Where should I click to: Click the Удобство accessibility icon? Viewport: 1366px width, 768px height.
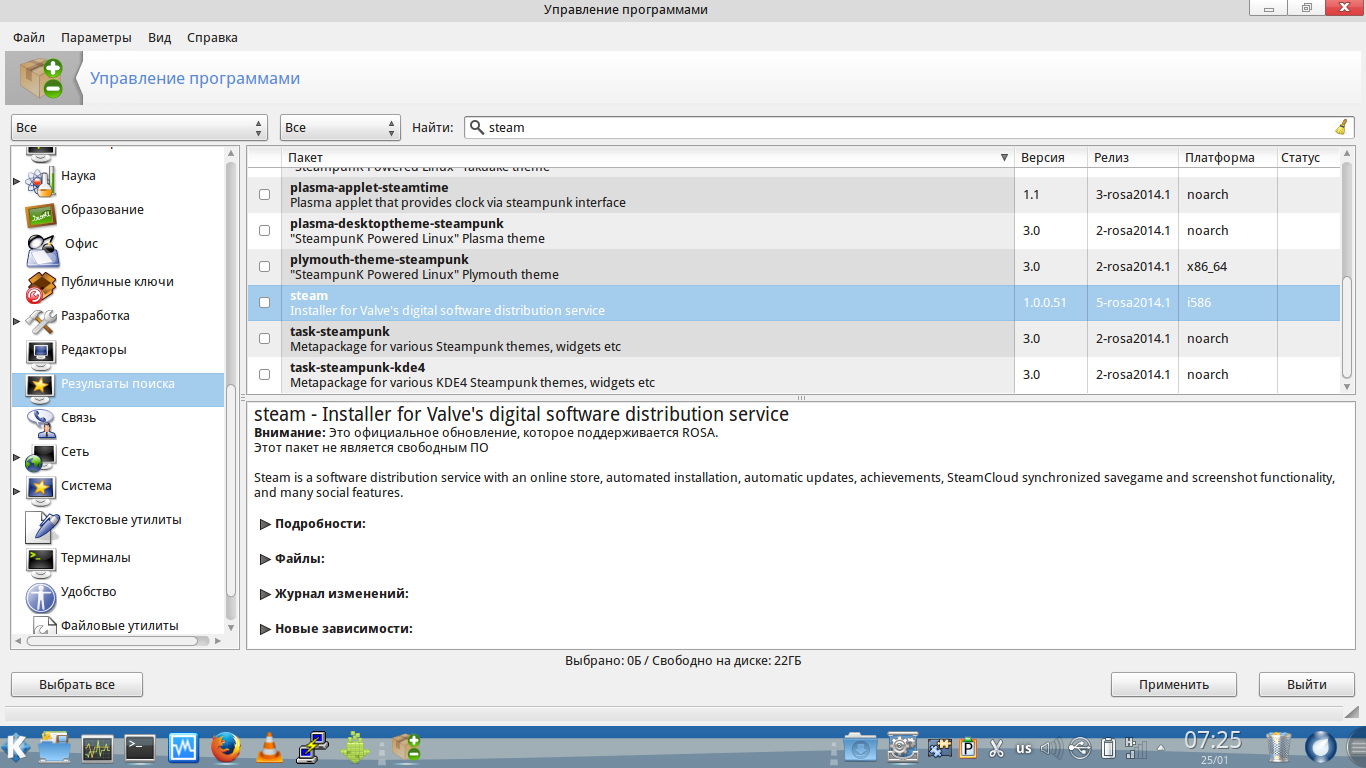(41, 597)
